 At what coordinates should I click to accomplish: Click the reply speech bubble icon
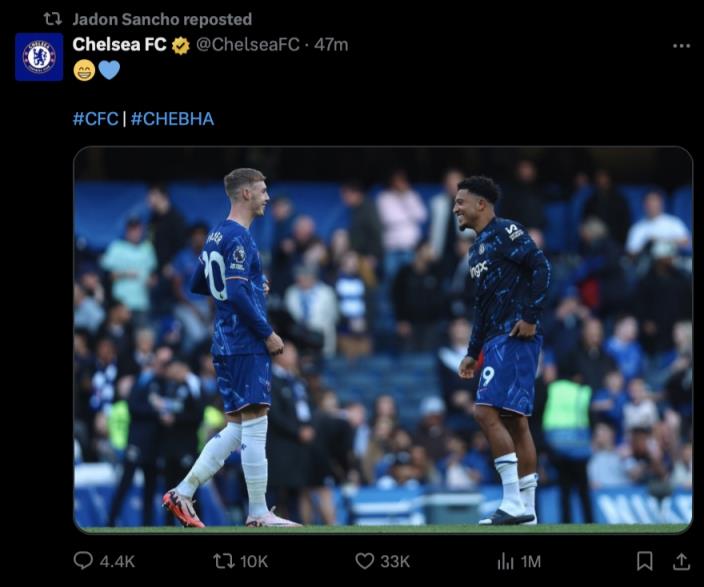click(84, 561)
